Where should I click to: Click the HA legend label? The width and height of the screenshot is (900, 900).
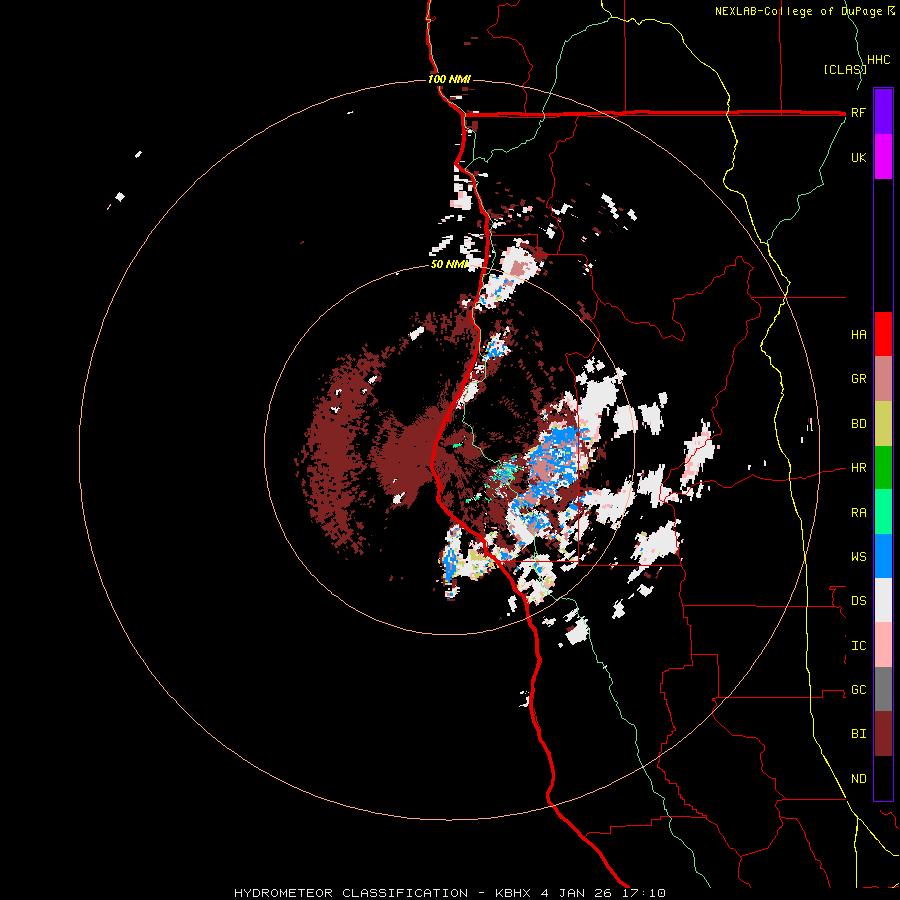coord(858,334)
